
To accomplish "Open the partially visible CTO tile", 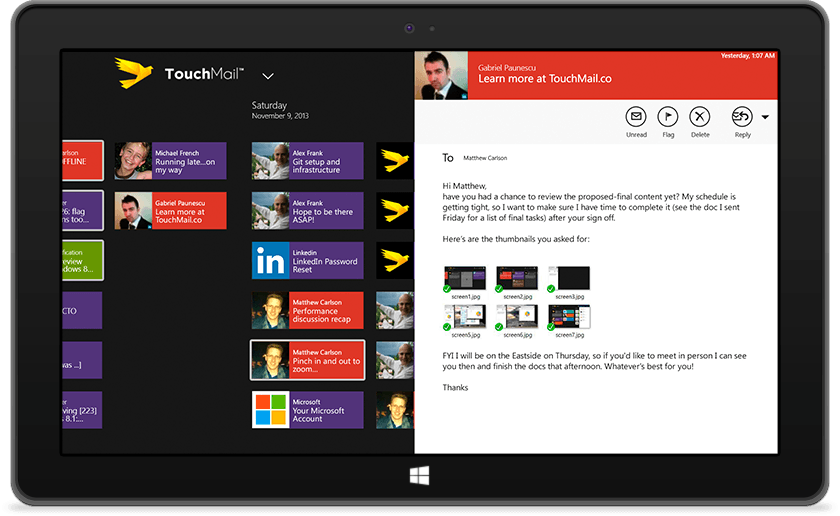I will [x=82, y=310].
